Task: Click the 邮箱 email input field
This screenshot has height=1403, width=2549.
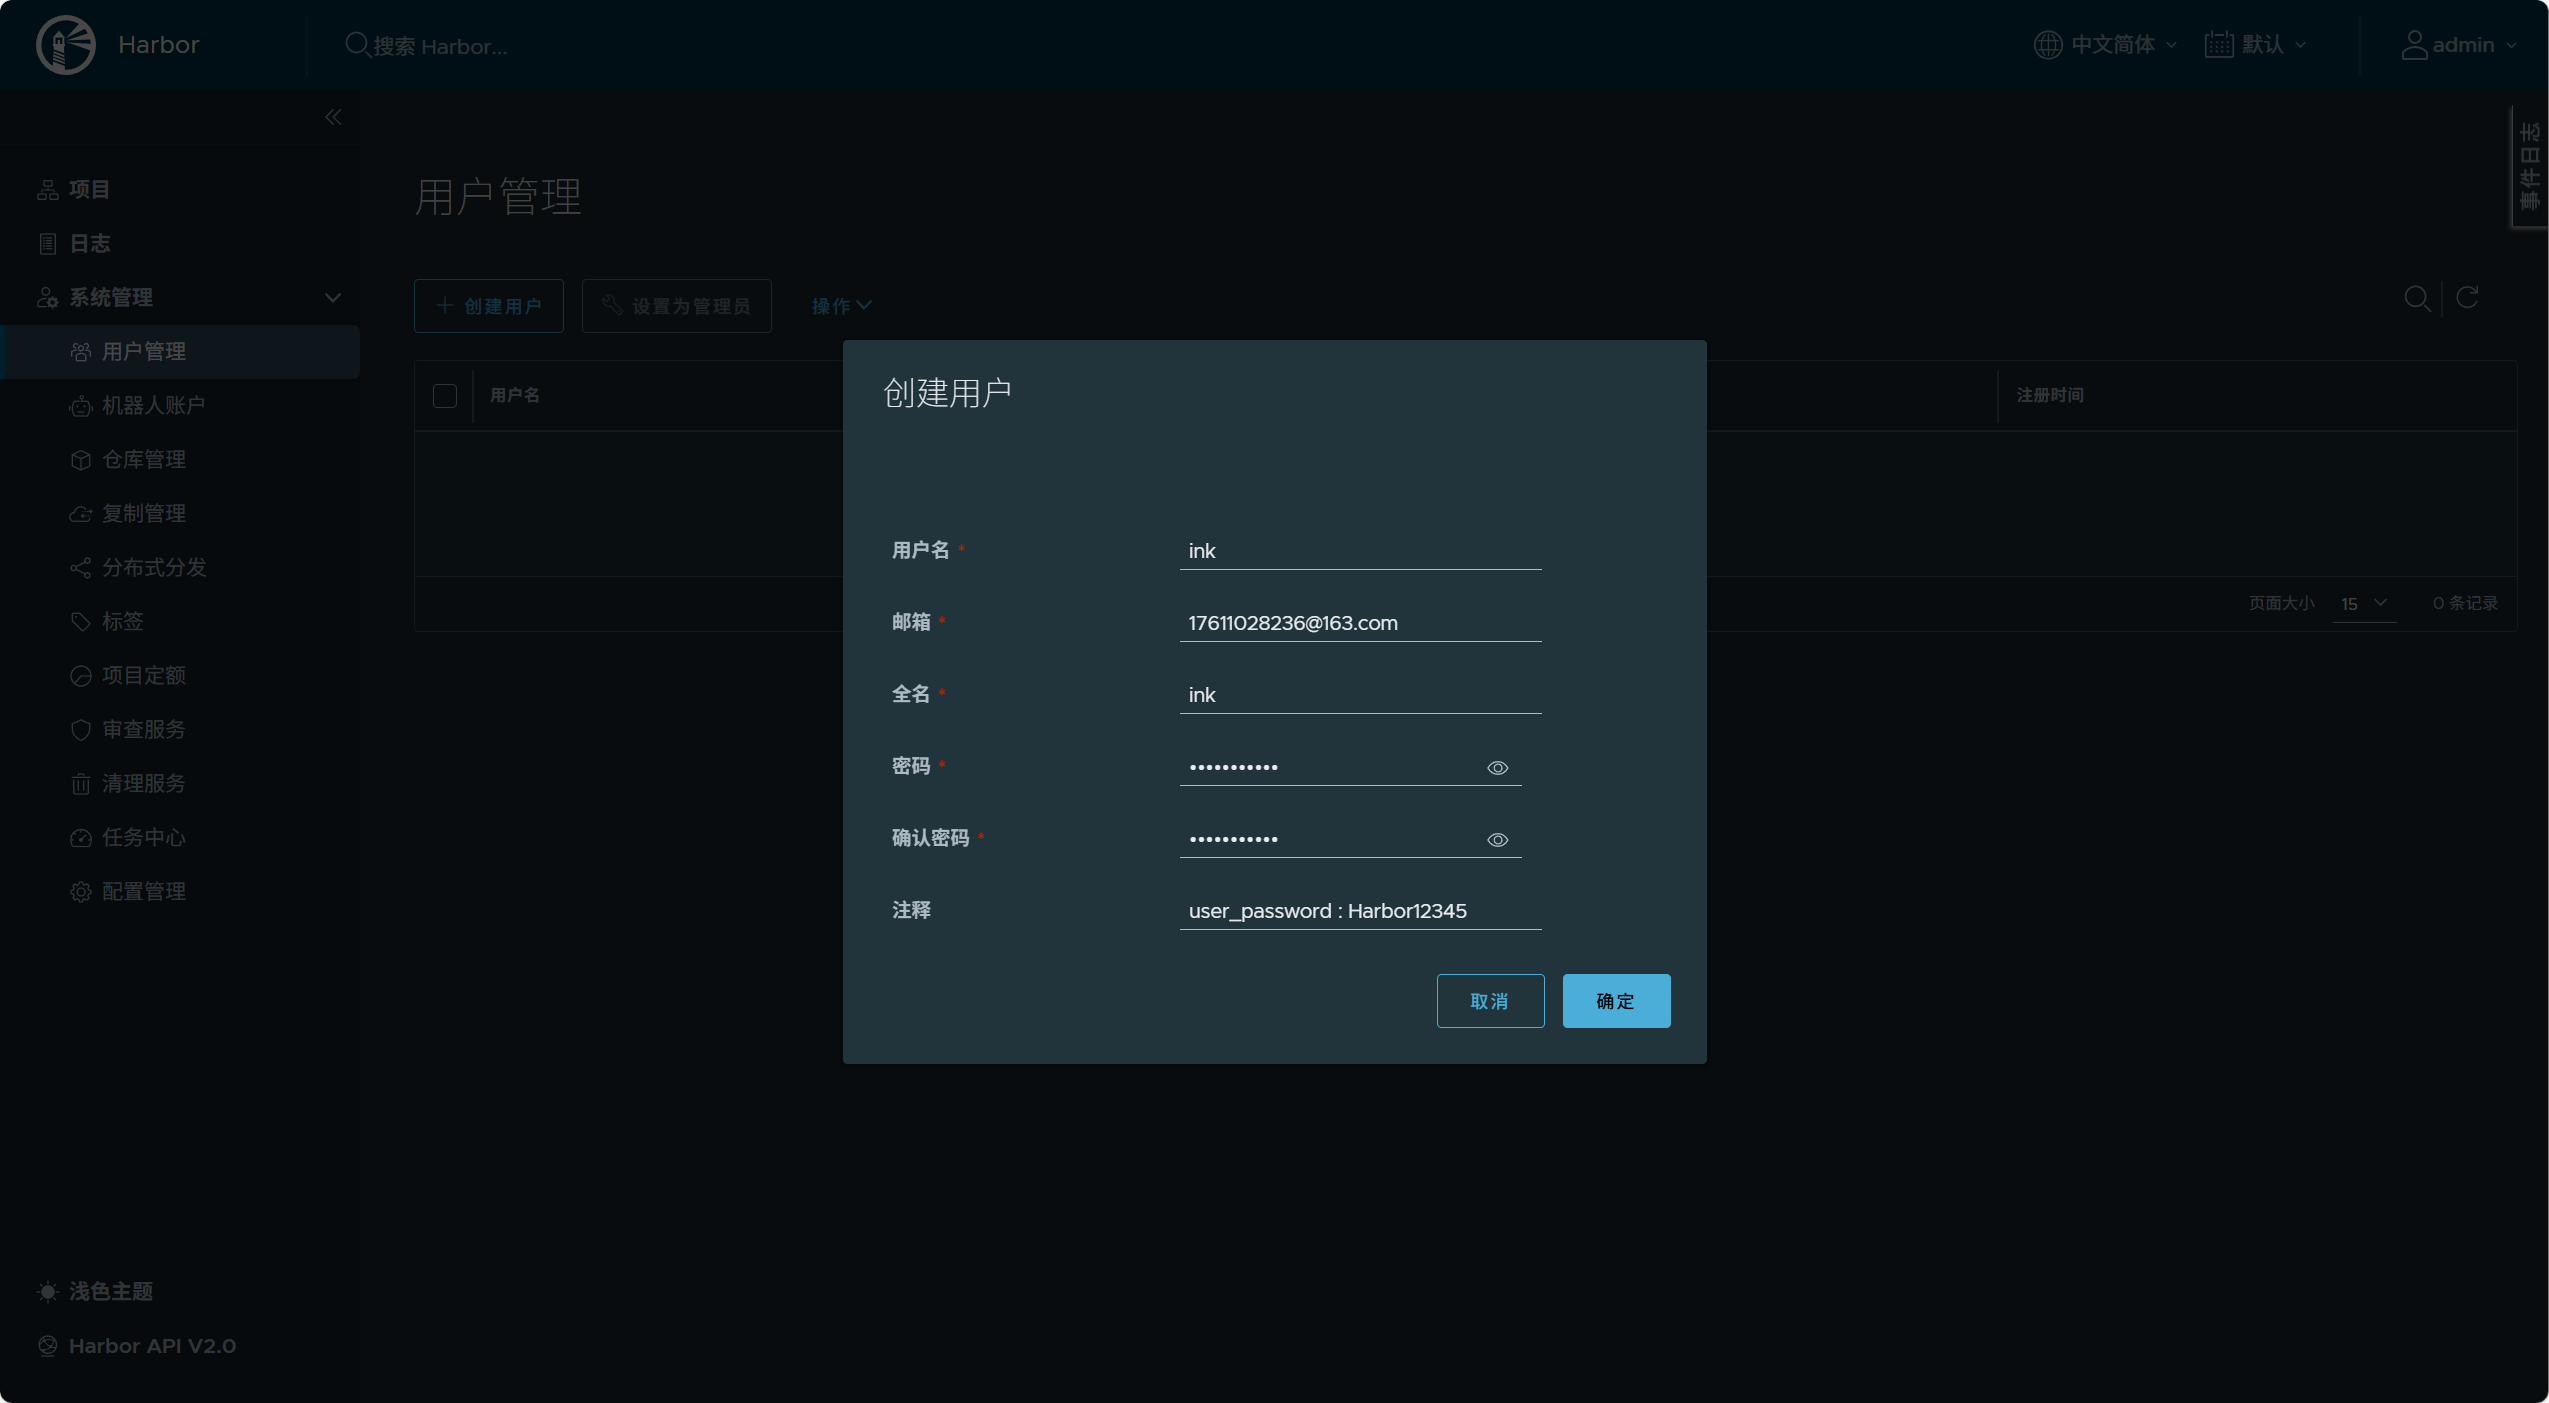Action: tap(1359, 622)
